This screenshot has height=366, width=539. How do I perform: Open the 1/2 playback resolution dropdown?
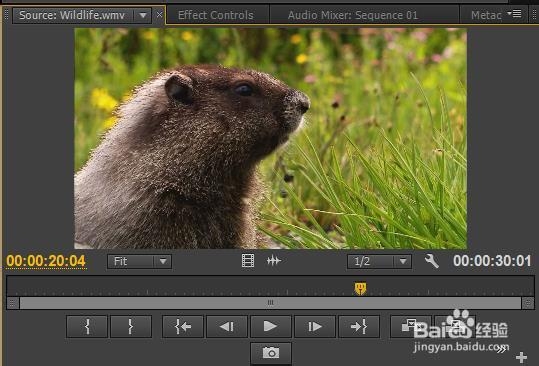[379, 262]
